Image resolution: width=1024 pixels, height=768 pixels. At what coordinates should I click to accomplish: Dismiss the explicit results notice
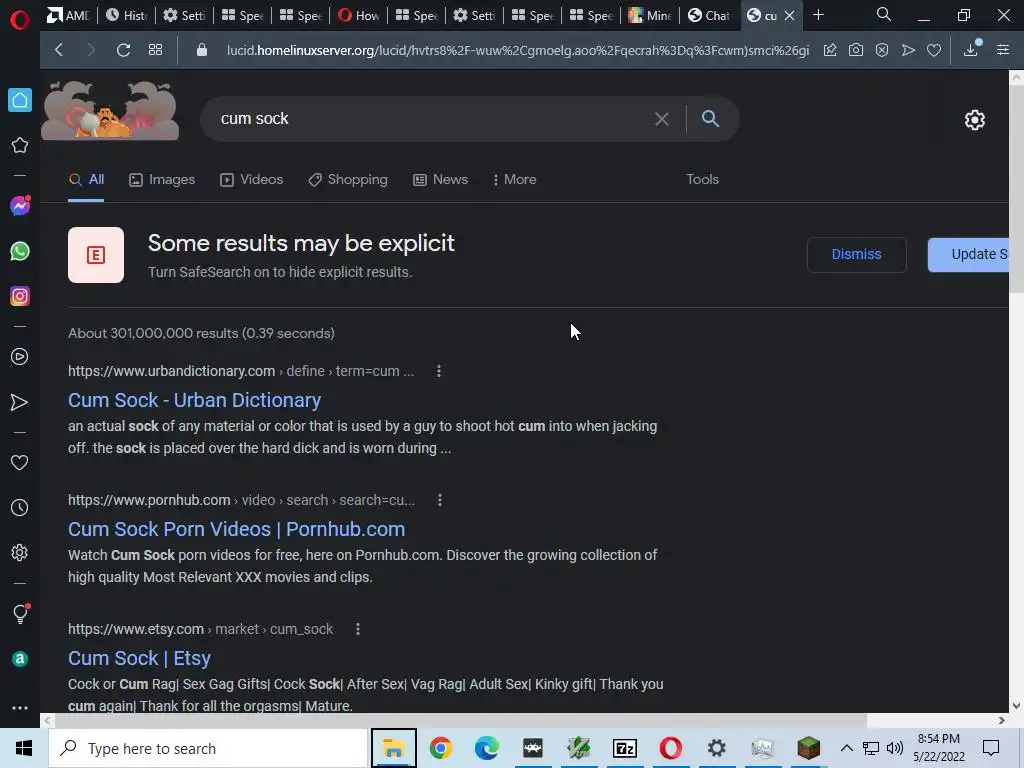[x=856, y=254]
